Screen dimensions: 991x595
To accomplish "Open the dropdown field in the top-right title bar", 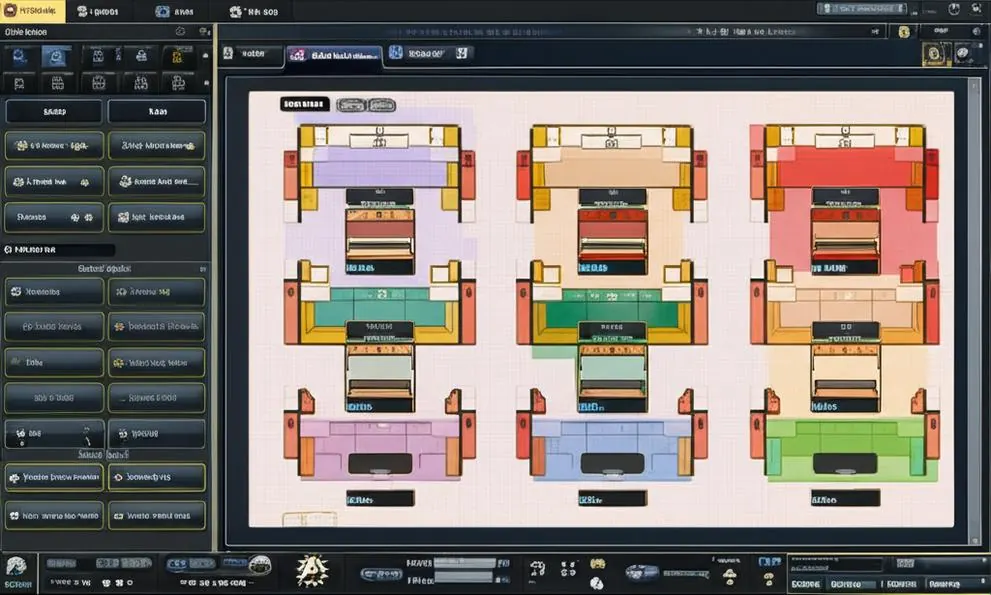I will pos(862,9).
